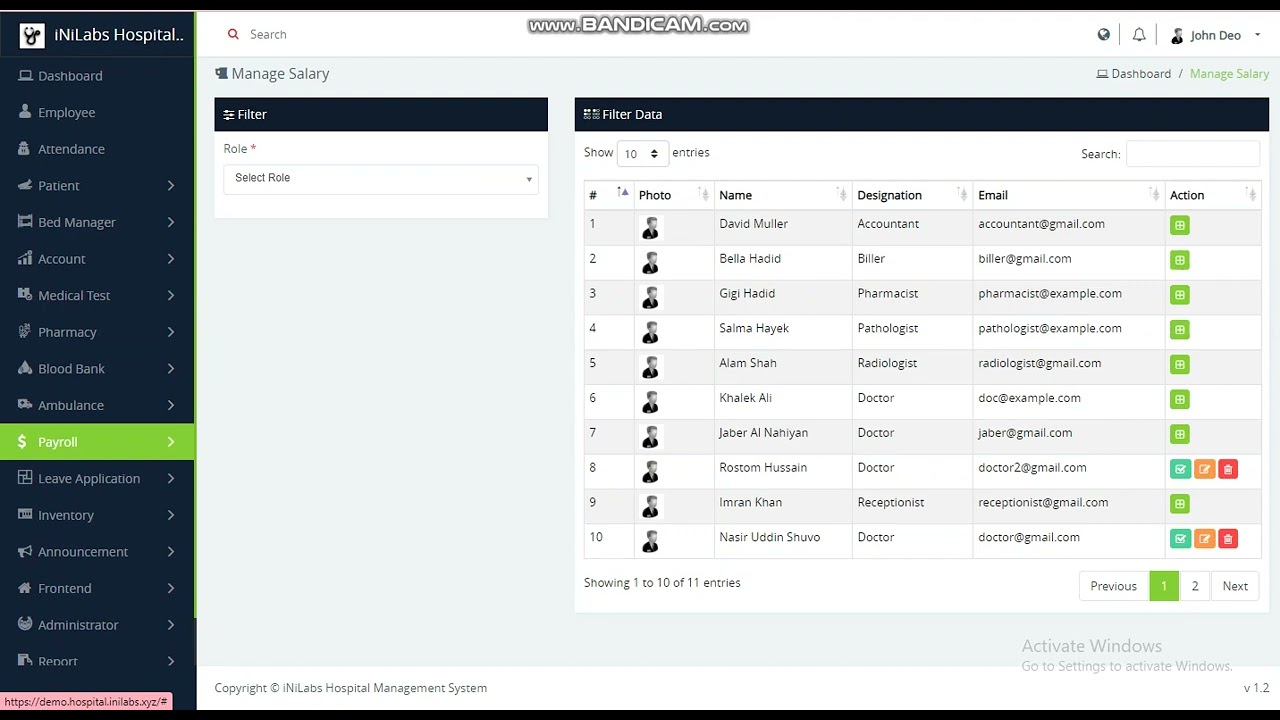Go to Next table page
The height and width of the screenshot is (720, 1280).
(1235, 587)
